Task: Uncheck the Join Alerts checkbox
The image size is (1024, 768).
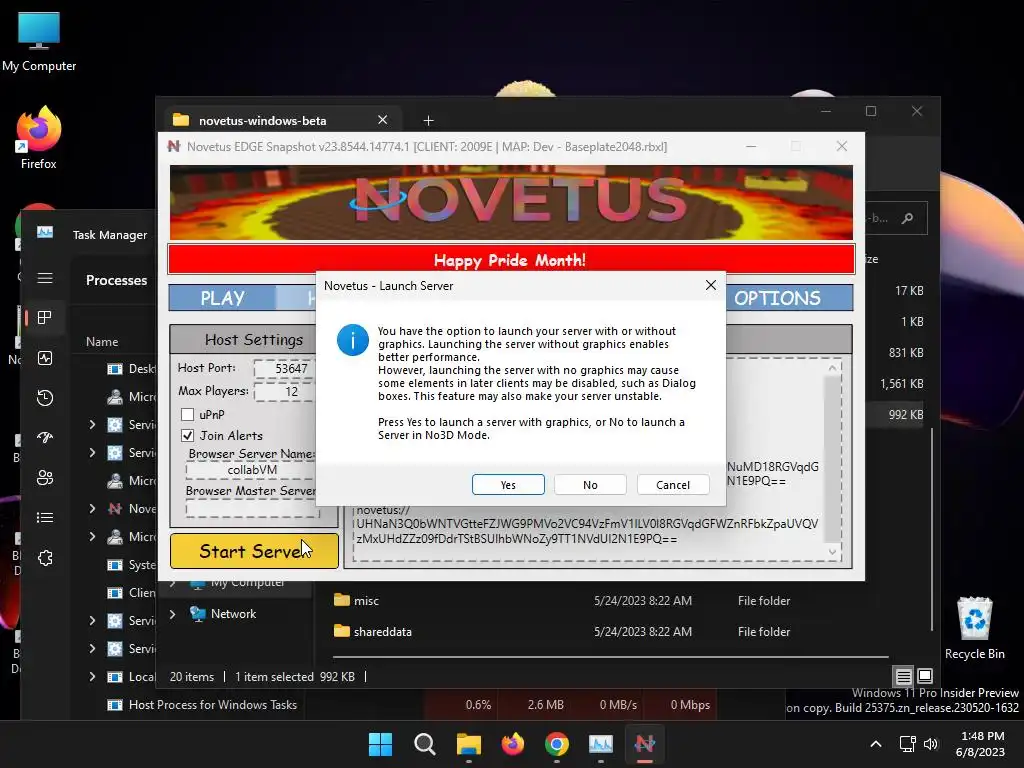Action: point(187,435)
